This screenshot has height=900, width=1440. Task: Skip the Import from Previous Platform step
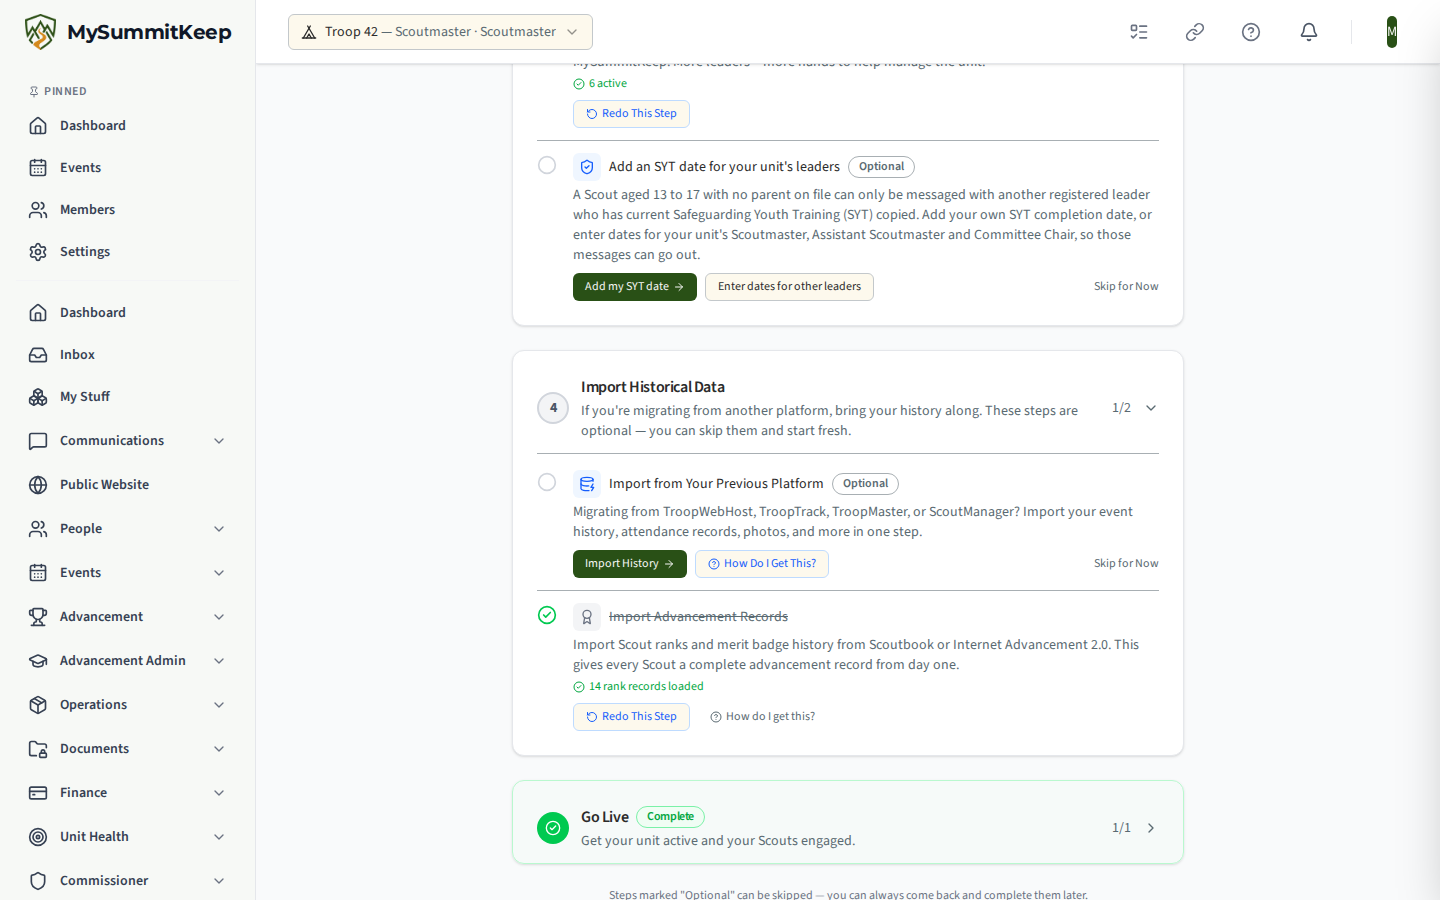1126,564
